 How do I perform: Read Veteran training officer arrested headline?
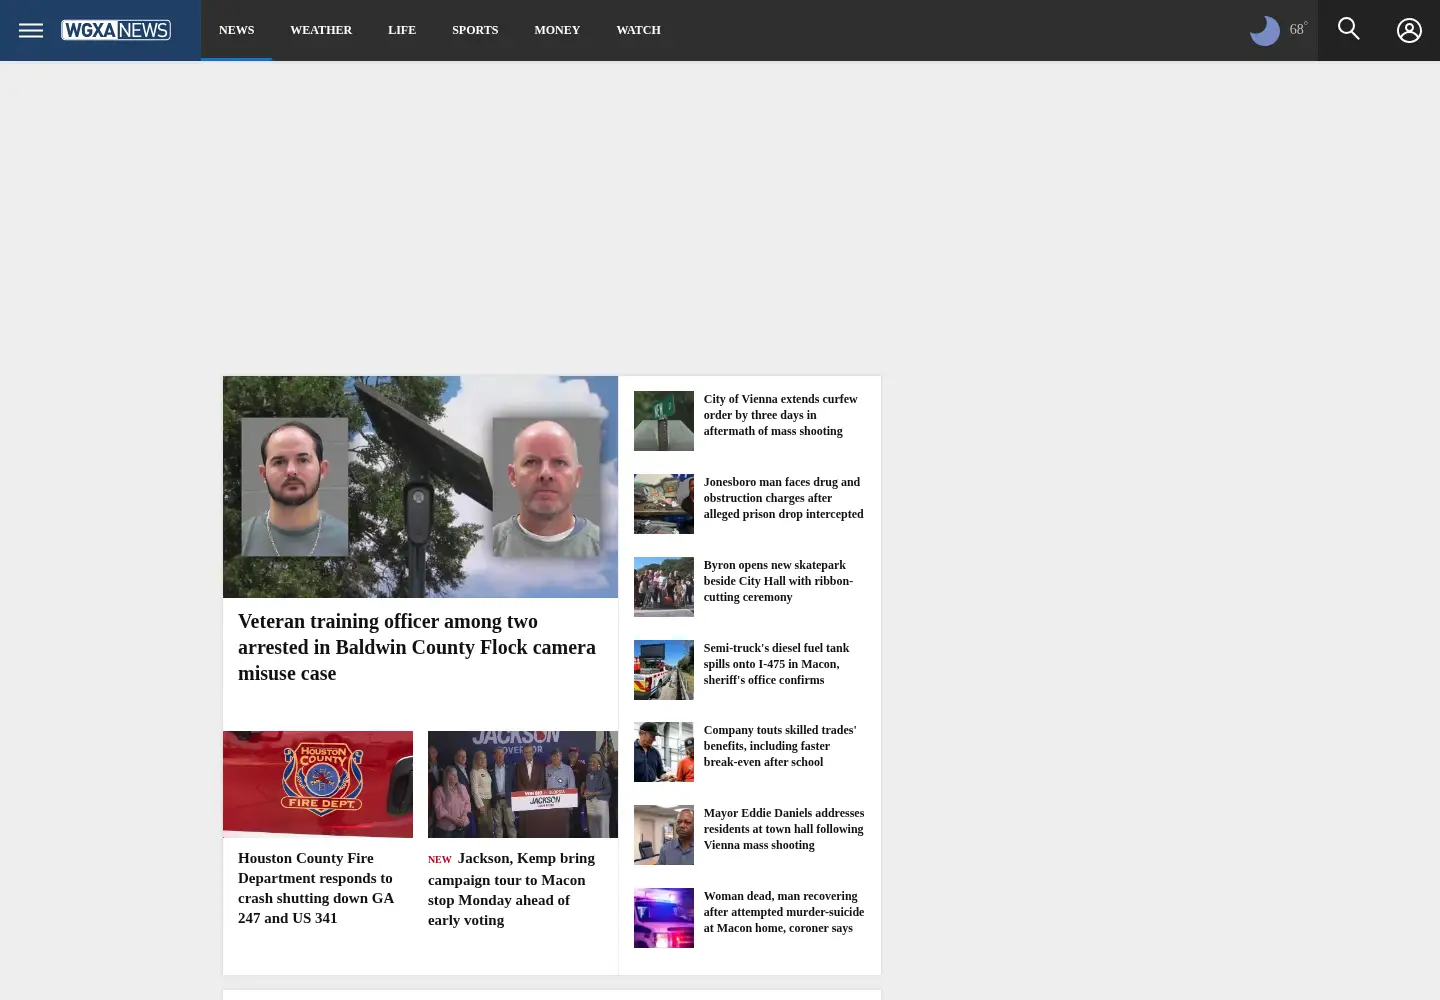click(417, 647)
